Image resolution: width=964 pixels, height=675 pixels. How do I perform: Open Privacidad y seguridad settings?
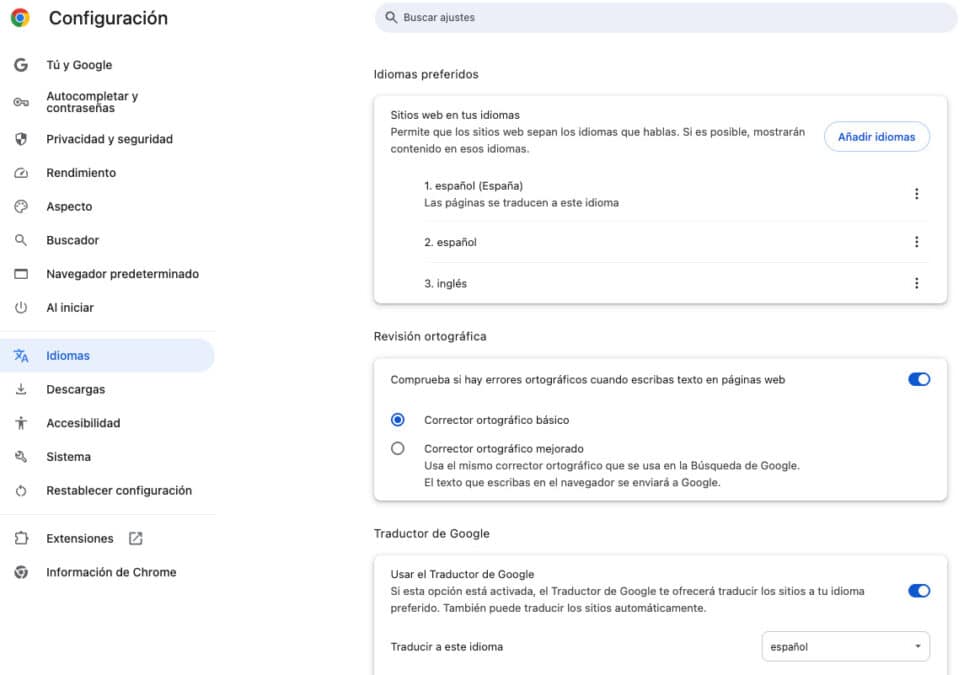coord(109,139)
